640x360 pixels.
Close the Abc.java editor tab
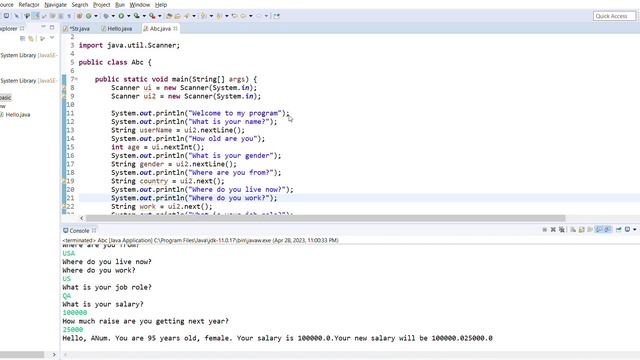(175, 29)
